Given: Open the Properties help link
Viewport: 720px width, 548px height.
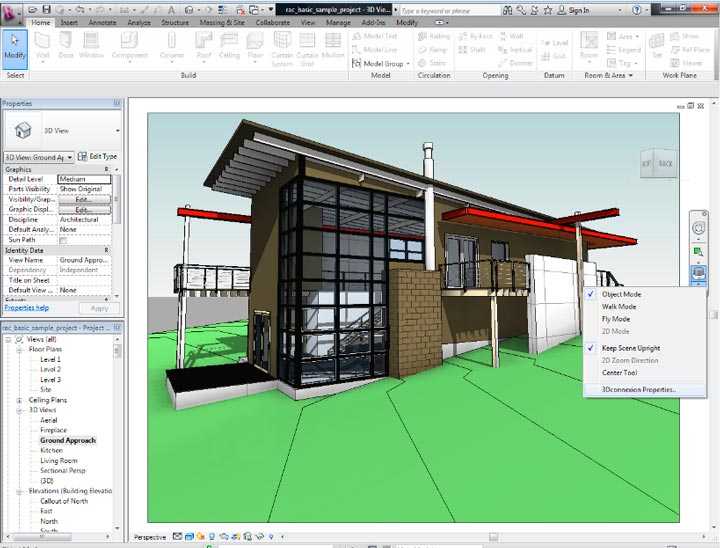Looking at the screenshot, I should (x=27, y=308).
